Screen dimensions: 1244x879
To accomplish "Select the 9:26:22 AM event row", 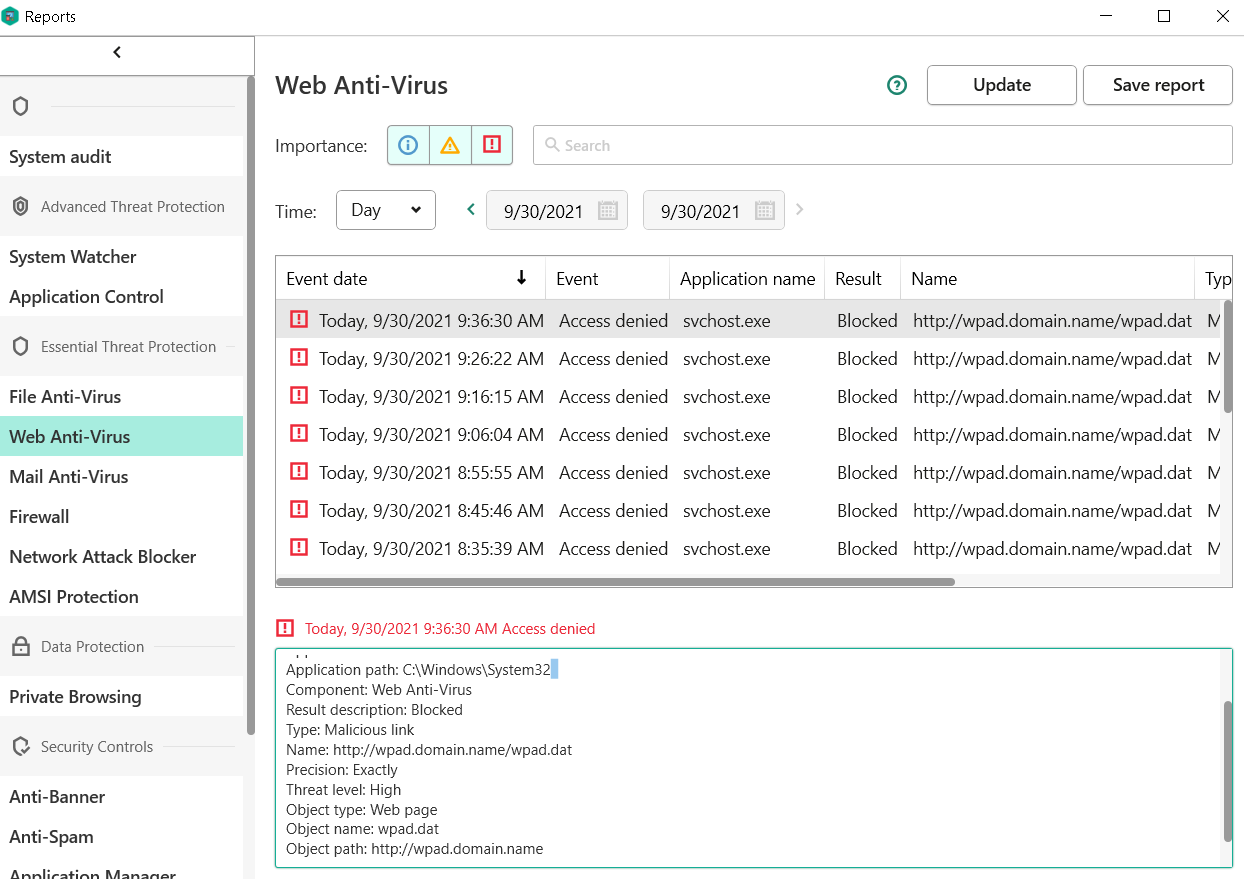I will tap(748, 358).
